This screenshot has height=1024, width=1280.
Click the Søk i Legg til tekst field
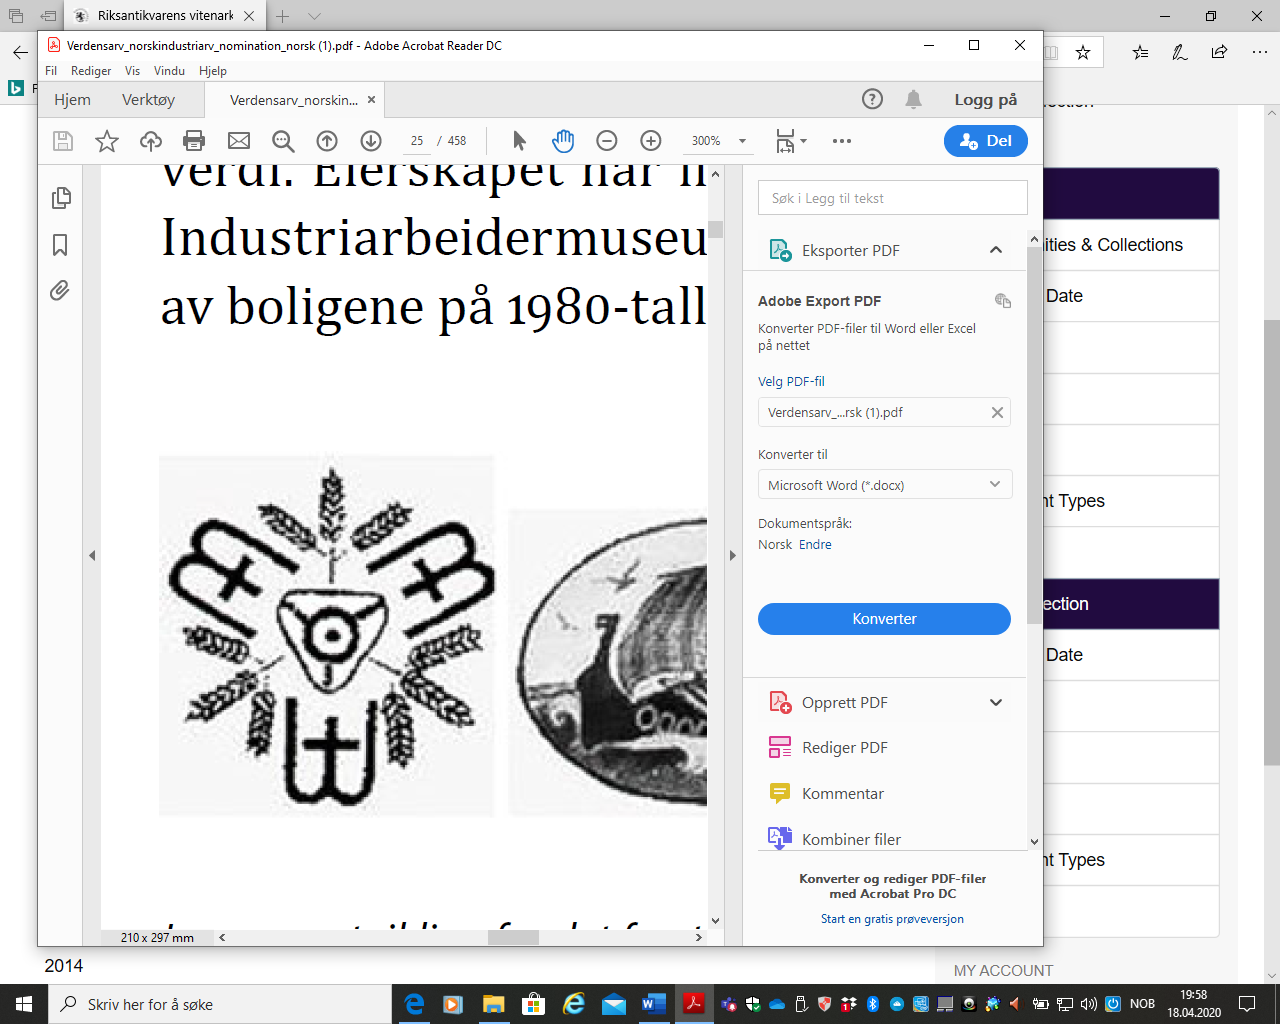(892, 198)
